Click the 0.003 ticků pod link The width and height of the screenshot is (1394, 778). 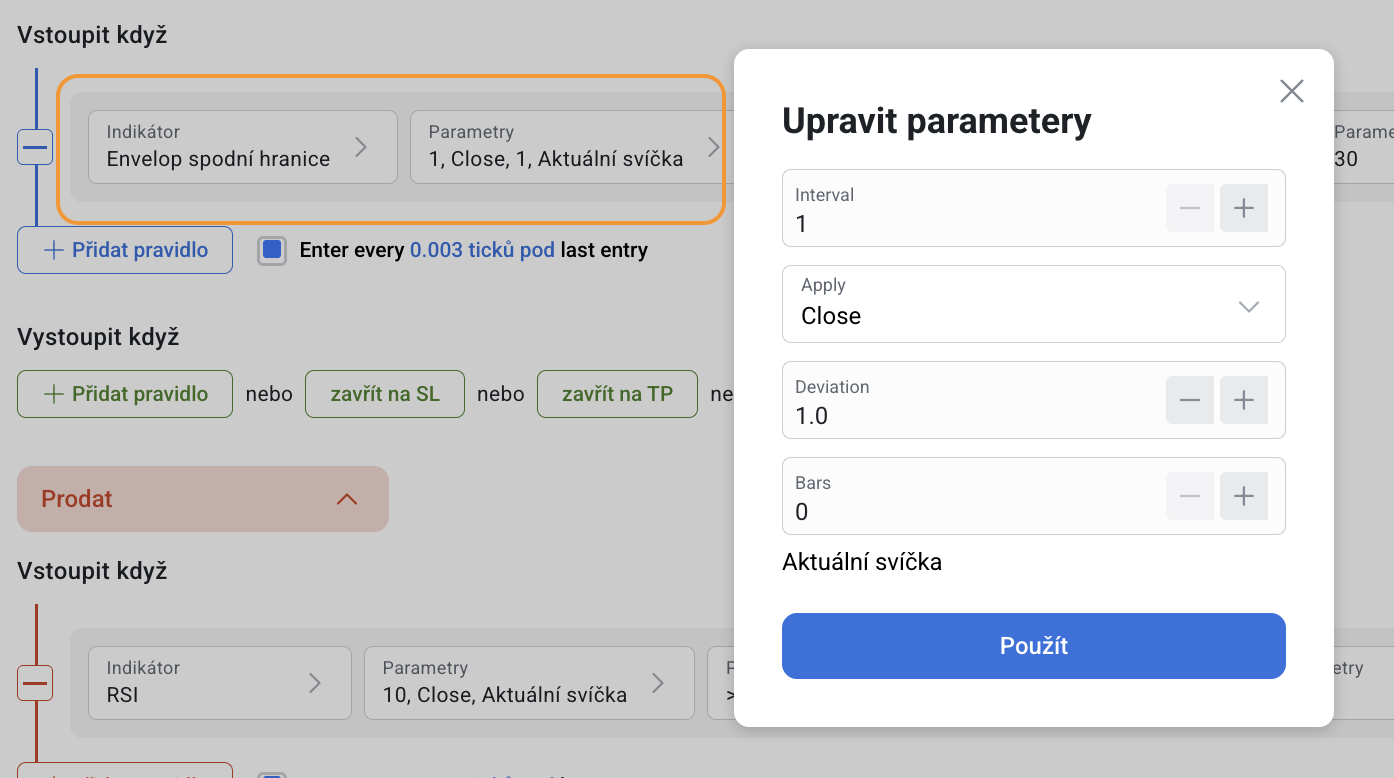pos(482,250)
